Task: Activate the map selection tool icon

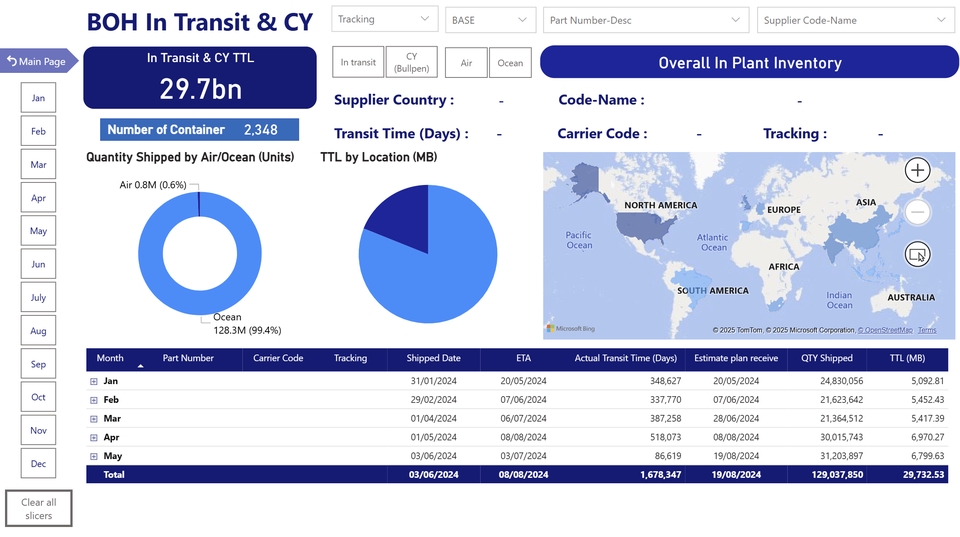Action: [x=917, y=254]
